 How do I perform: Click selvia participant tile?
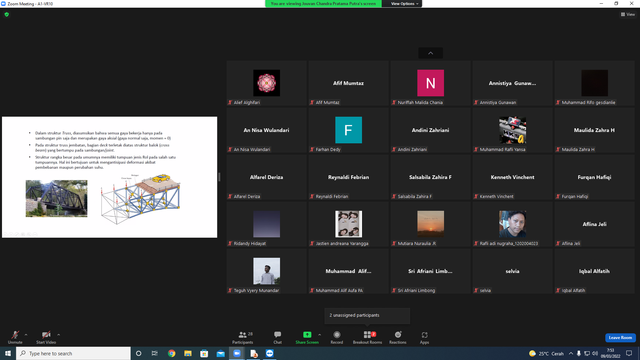coord(512,271)
